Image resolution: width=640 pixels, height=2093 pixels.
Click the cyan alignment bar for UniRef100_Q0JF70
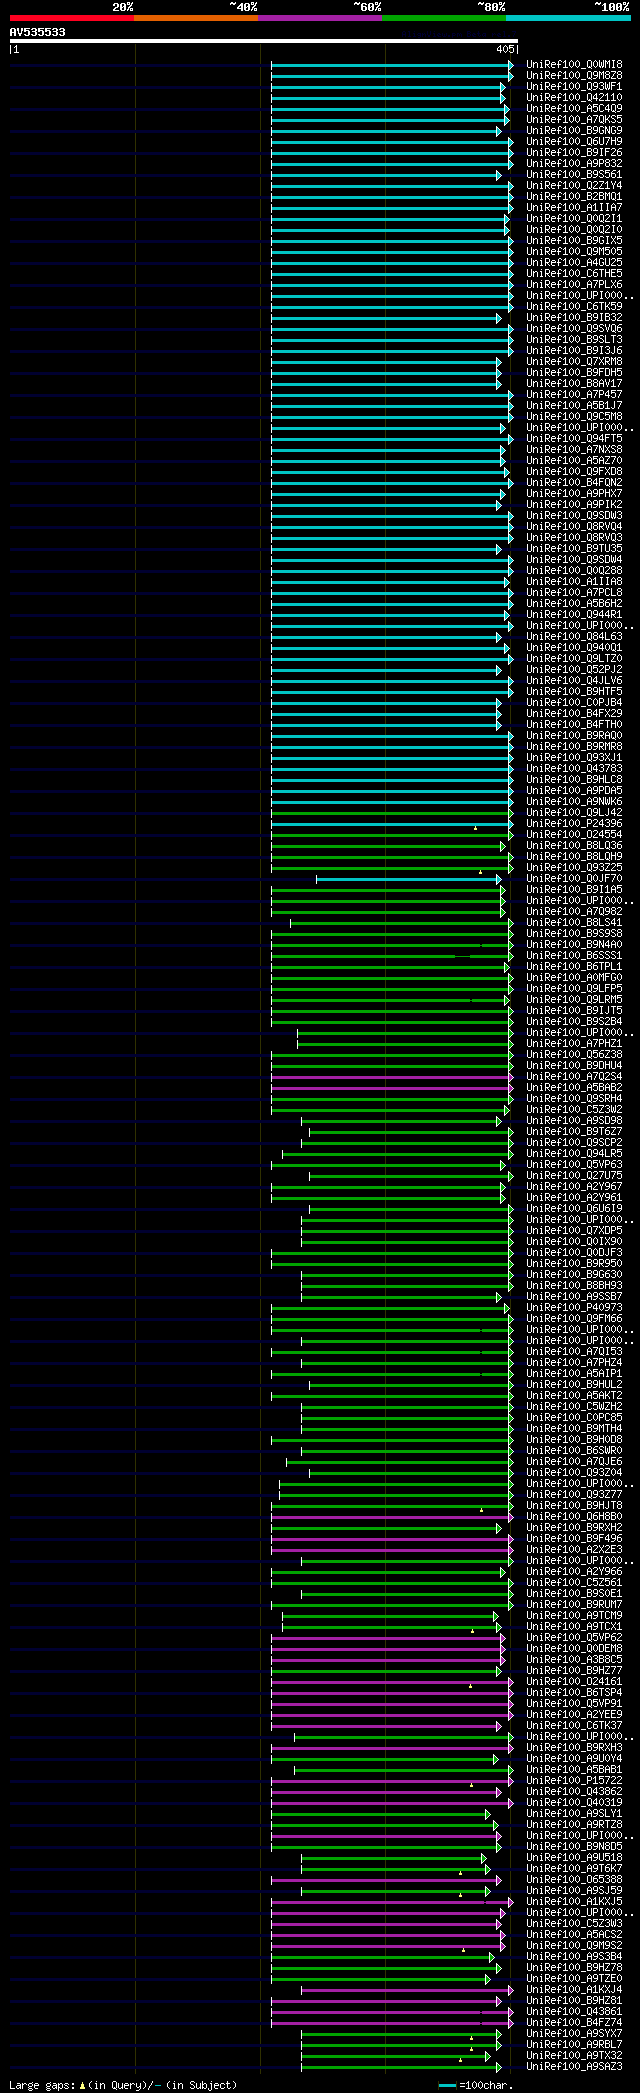point(409,879)
